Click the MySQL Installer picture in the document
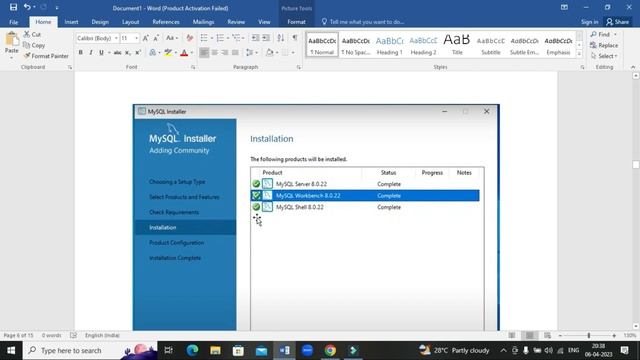Viewport: 640px width, 360px height. [316, 217]
